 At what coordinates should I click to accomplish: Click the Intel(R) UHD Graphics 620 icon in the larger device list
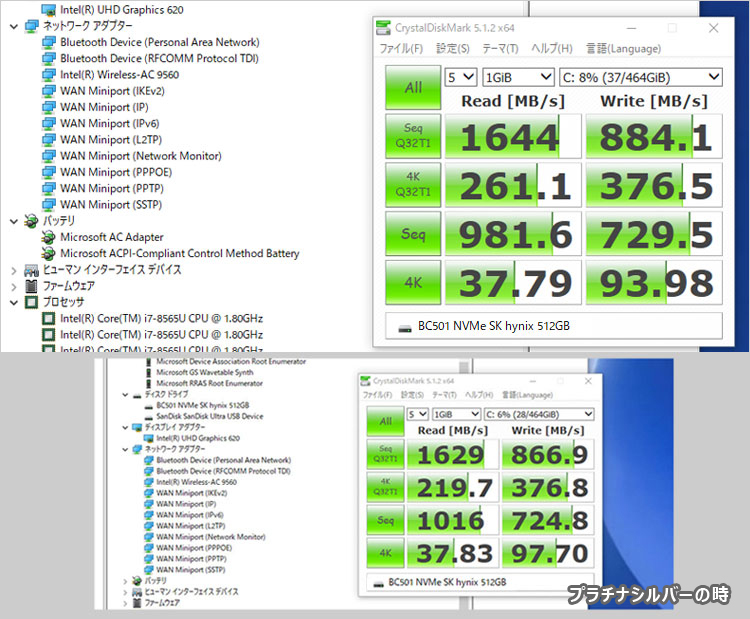pos(48,10)
